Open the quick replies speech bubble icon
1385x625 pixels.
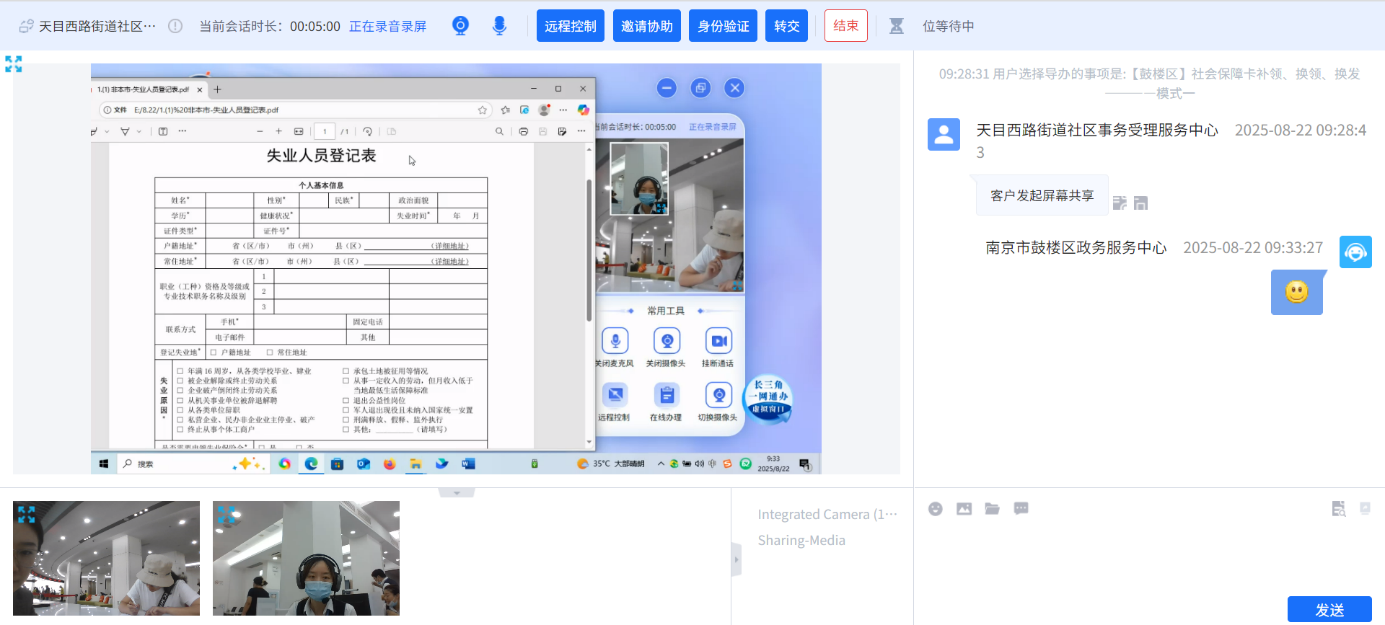point(1021,508)
